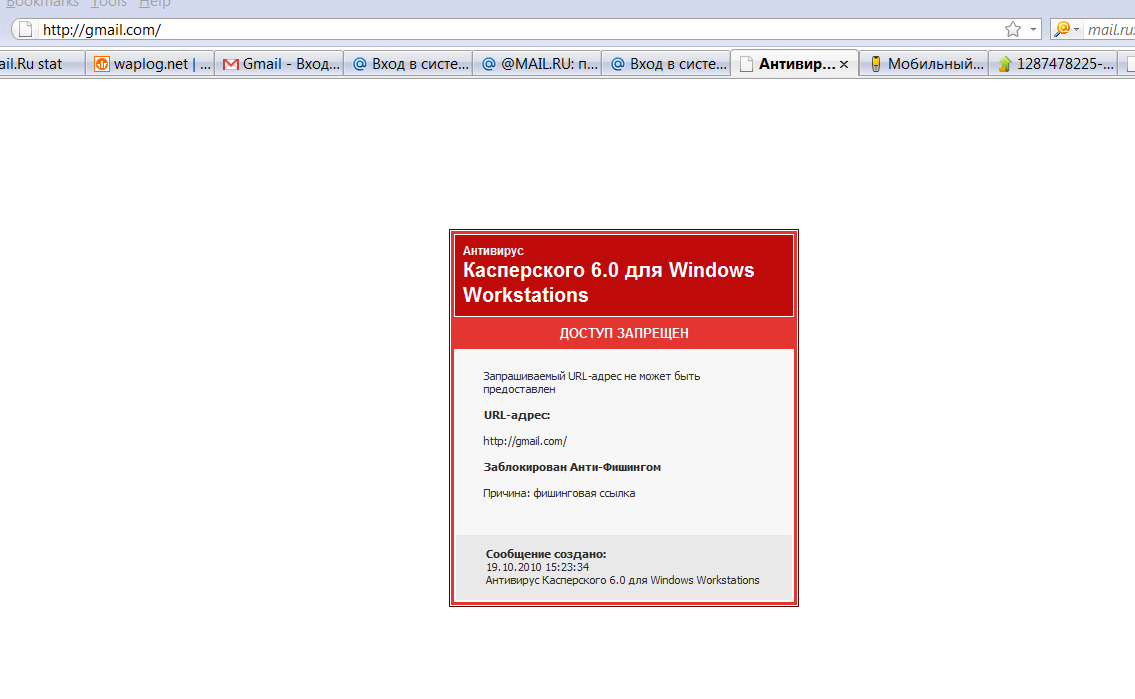Open the Bookmarks menu

tap(42, 4)
